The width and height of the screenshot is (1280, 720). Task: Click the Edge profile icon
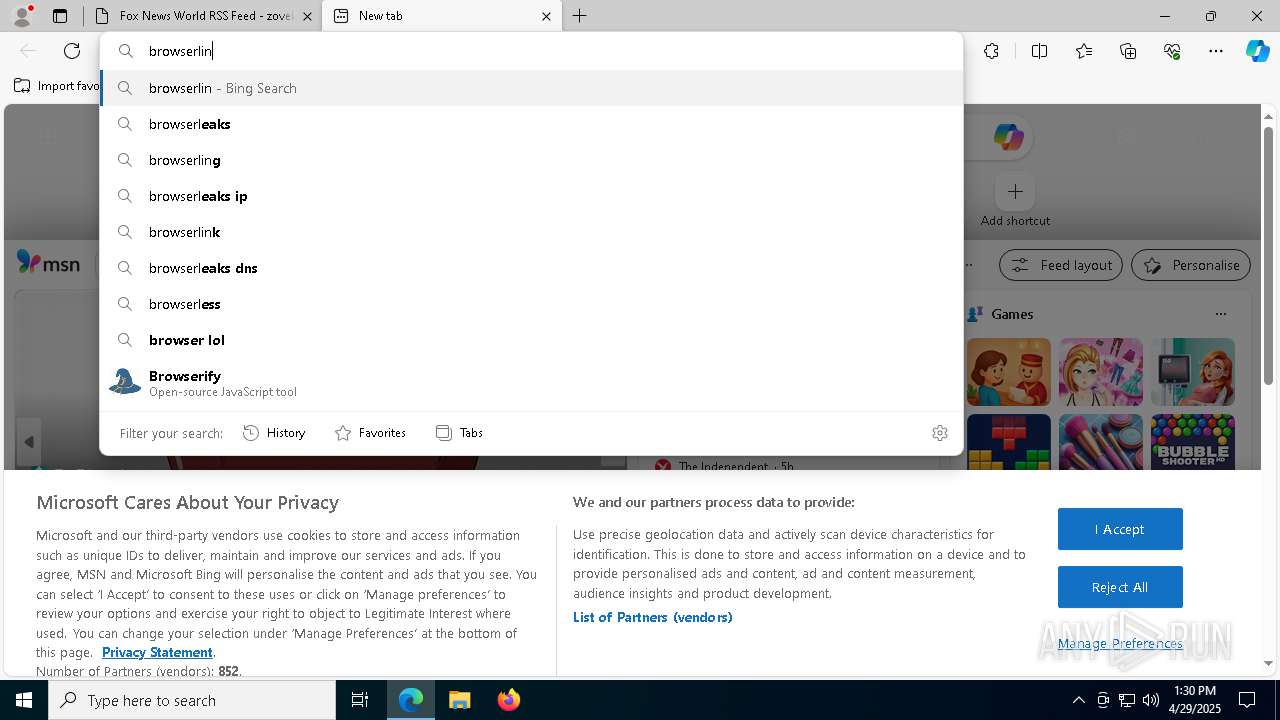click(22, 16)
